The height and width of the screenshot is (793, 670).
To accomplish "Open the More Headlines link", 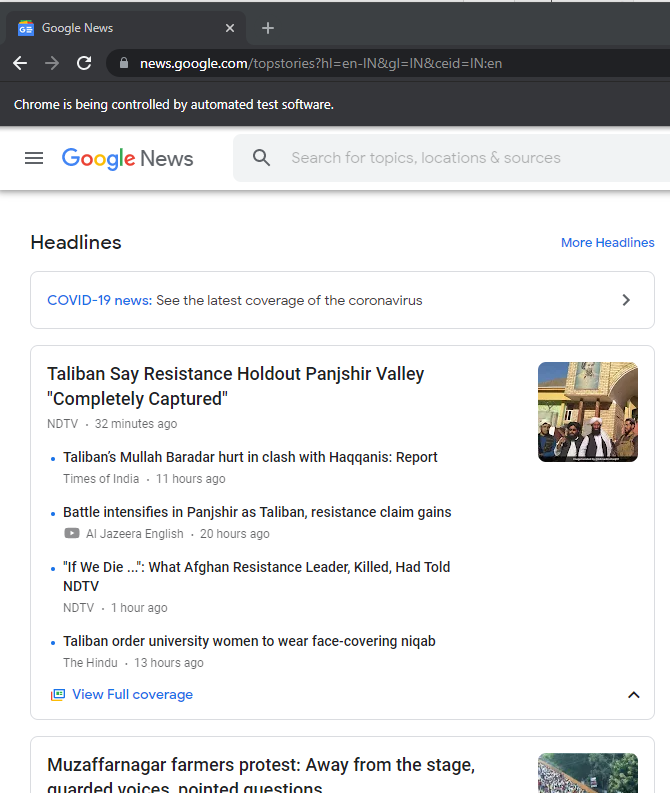I will 607,243.
